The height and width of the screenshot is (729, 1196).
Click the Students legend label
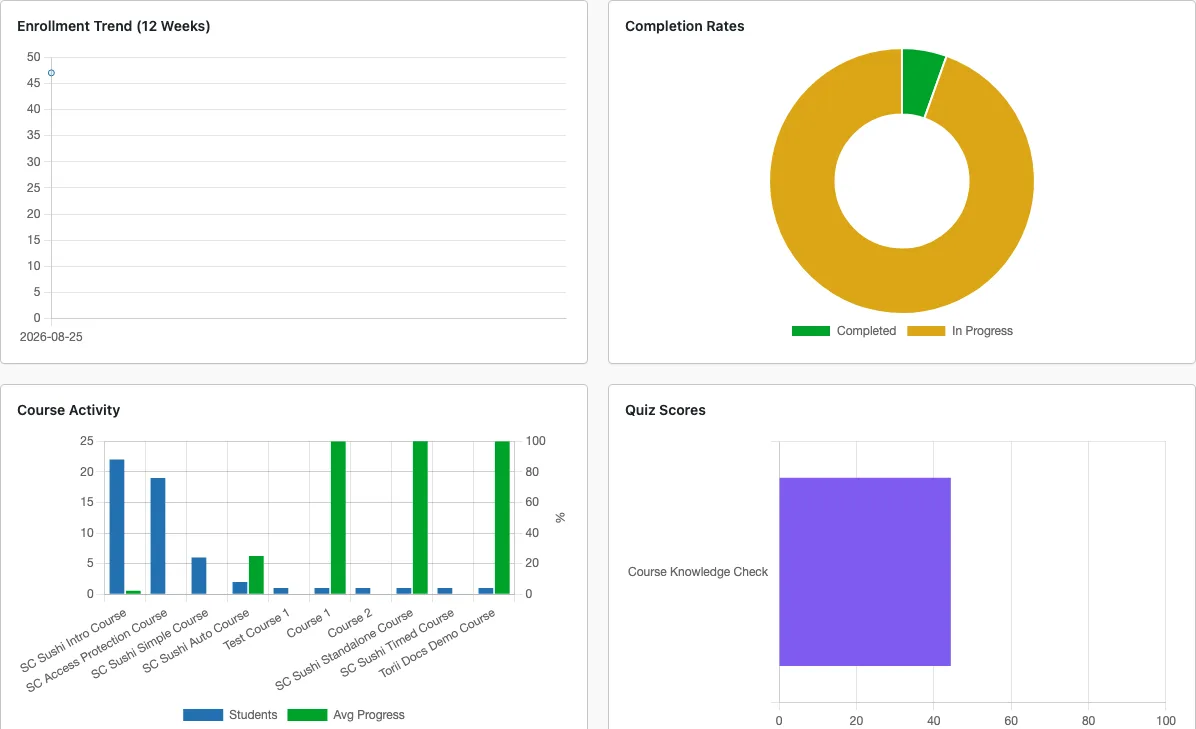point(253,715)
